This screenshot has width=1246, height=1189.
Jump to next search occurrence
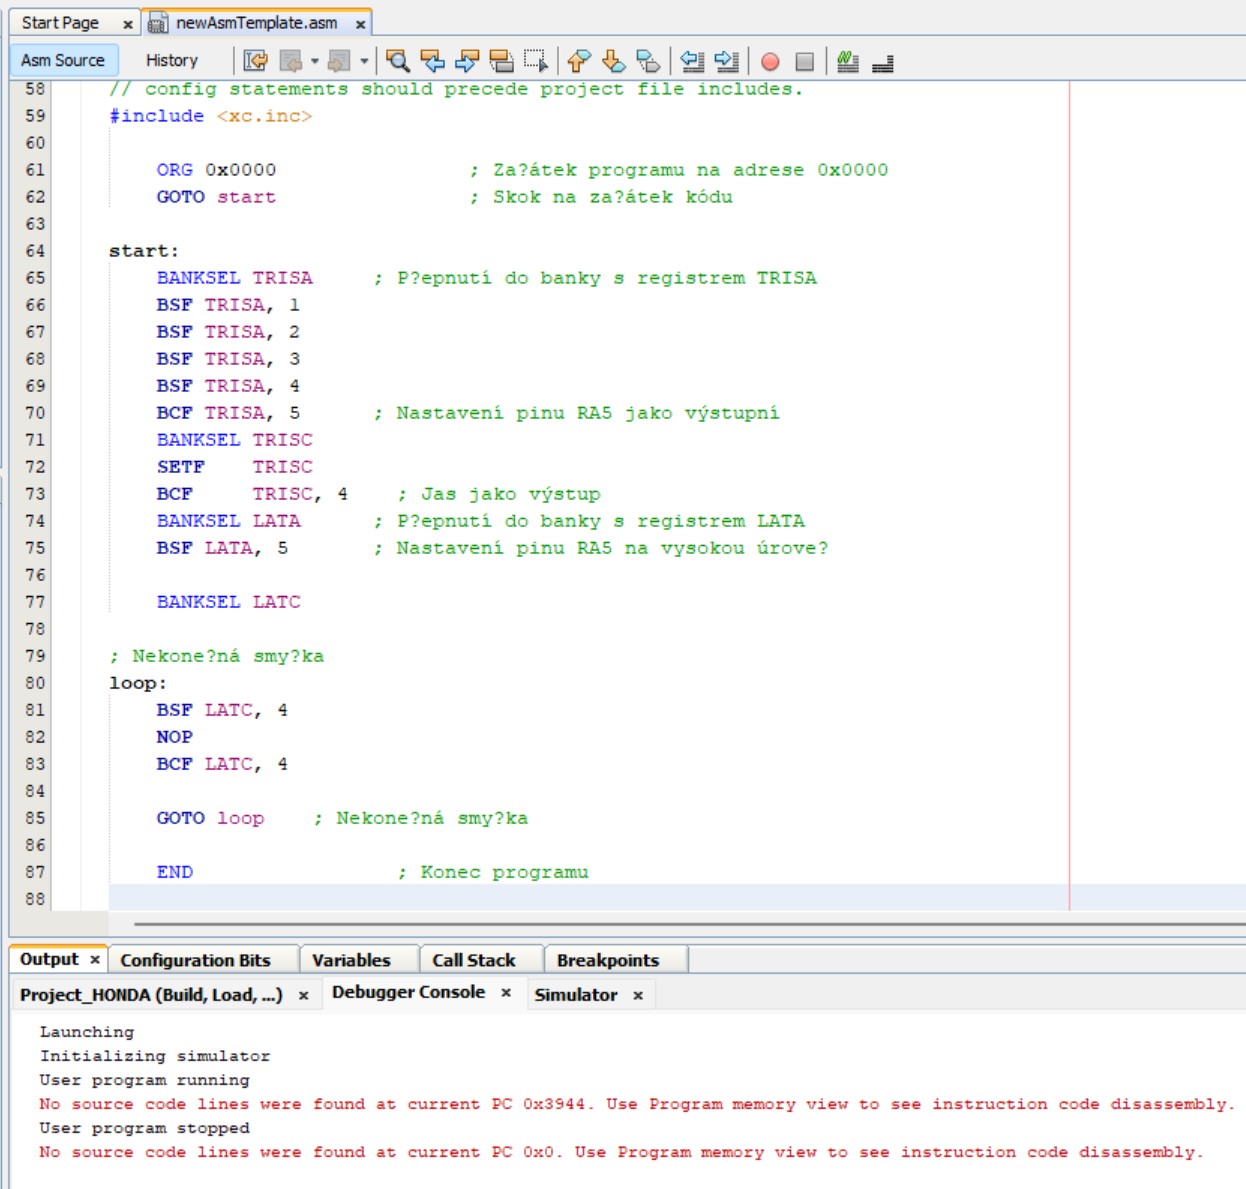click(x=467, y=61)
